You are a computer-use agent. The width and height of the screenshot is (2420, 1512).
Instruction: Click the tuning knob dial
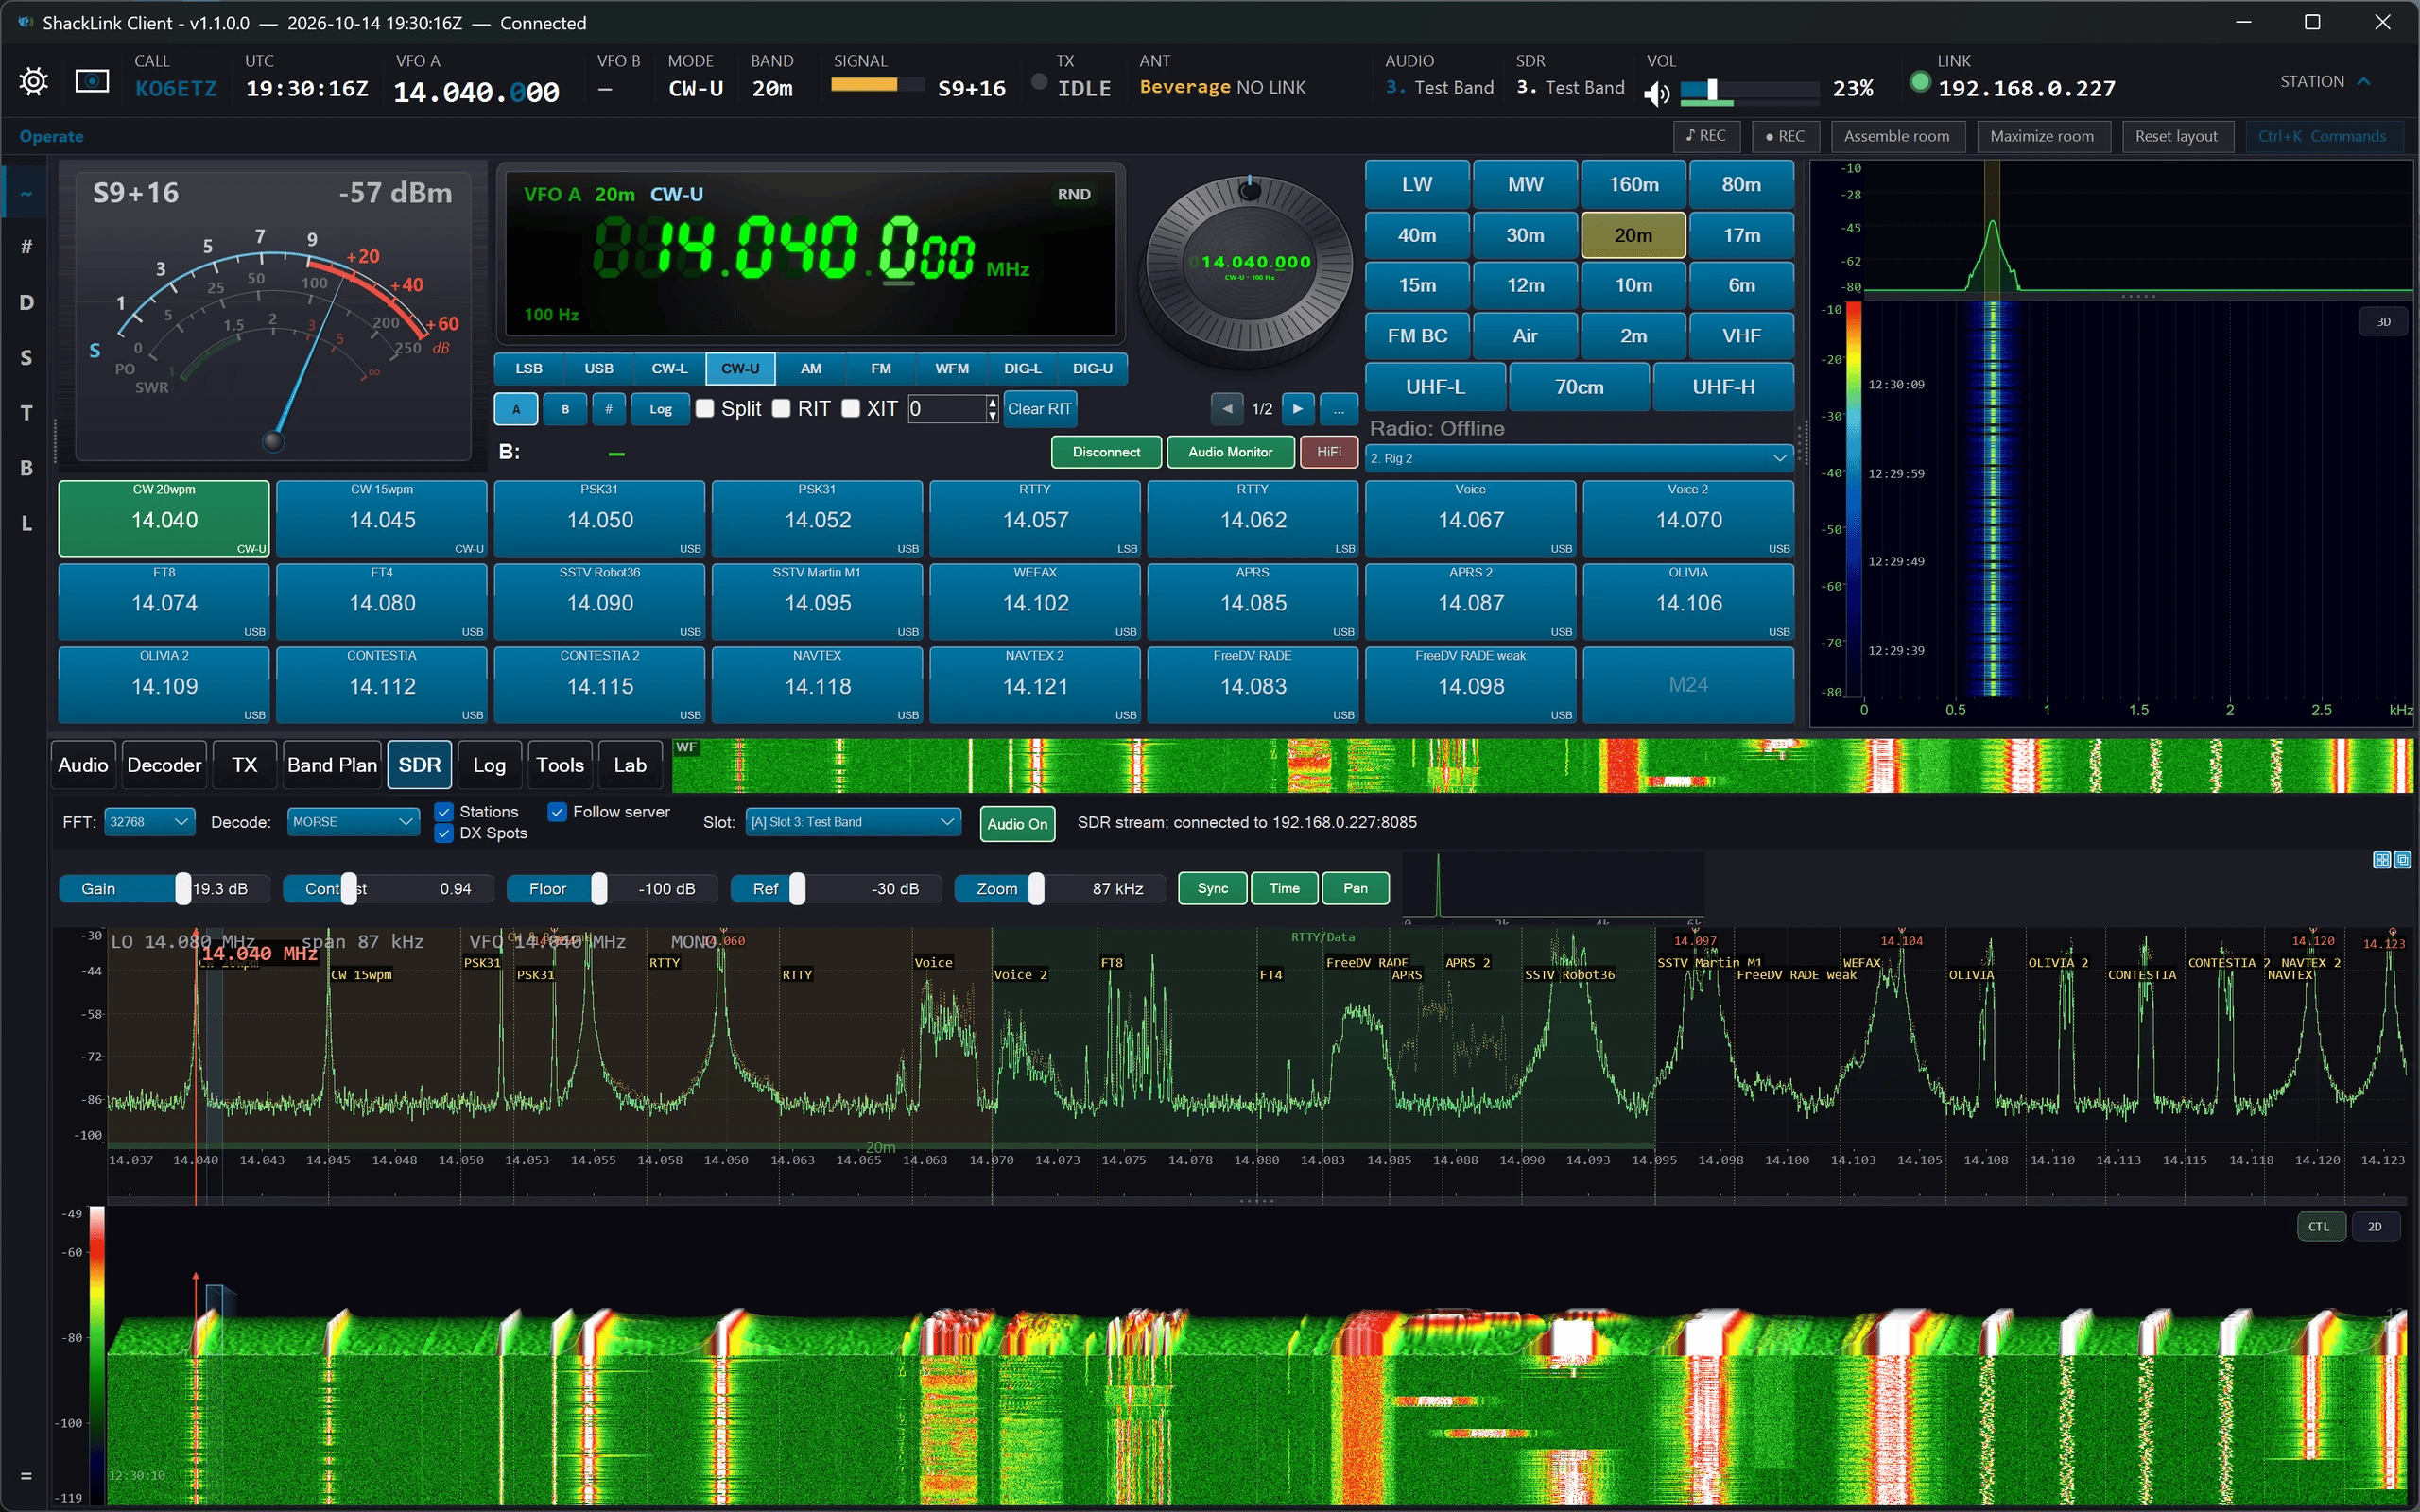coord(1249,266)
